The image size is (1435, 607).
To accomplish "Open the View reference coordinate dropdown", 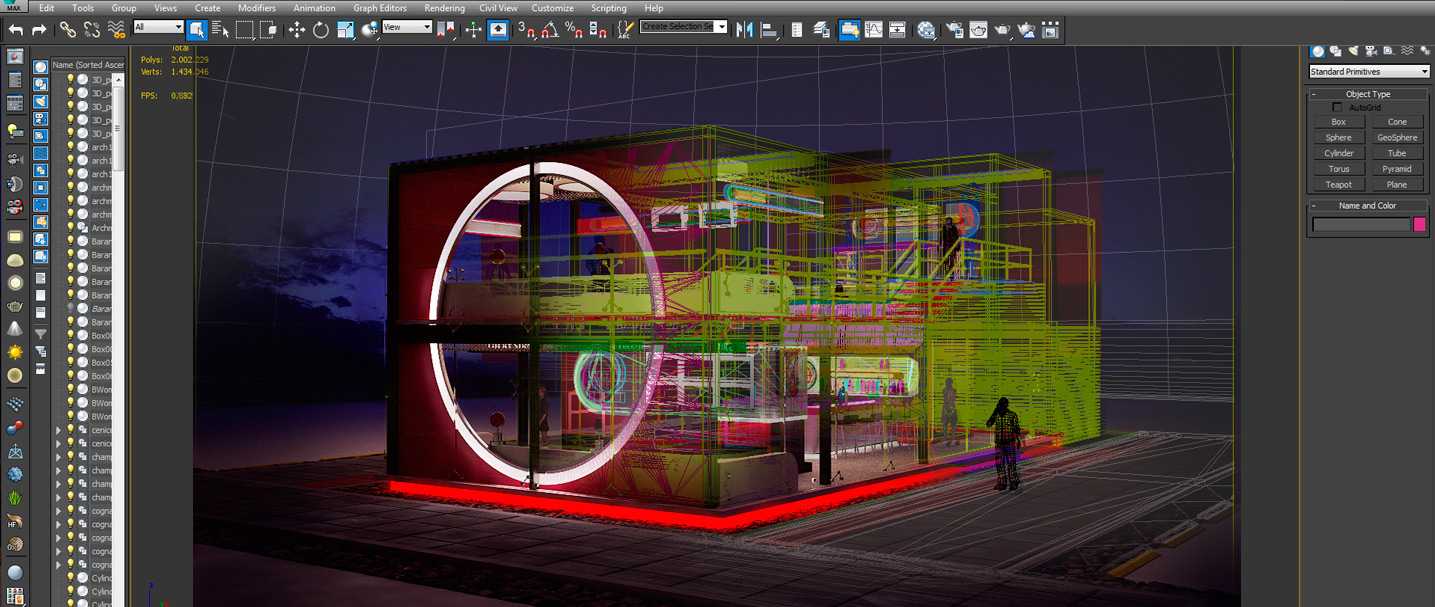I will [407, 27].
